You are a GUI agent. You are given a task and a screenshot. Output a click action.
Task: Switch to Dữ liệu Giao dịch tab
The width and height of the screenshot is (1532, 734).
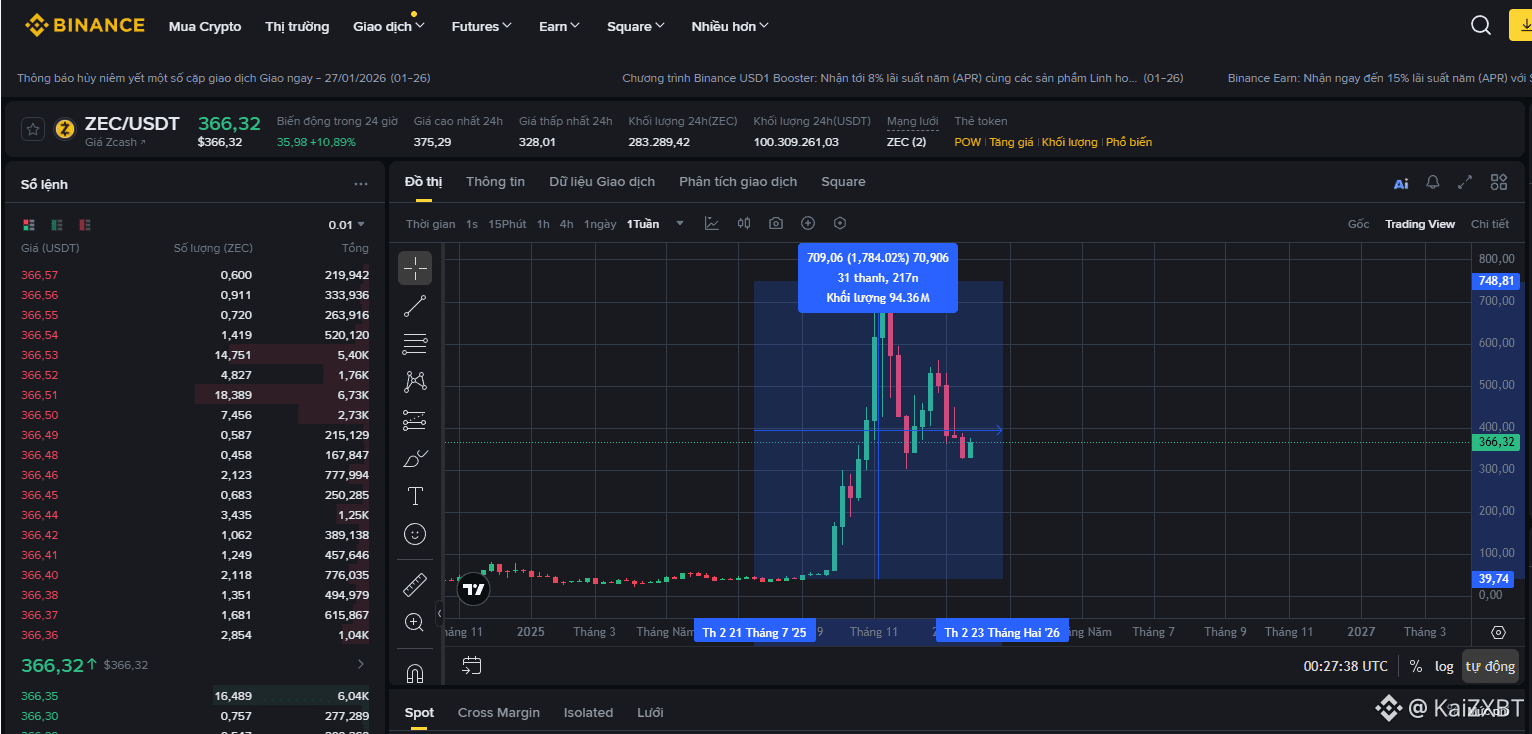pyautogui.click(x=602, y=182)
